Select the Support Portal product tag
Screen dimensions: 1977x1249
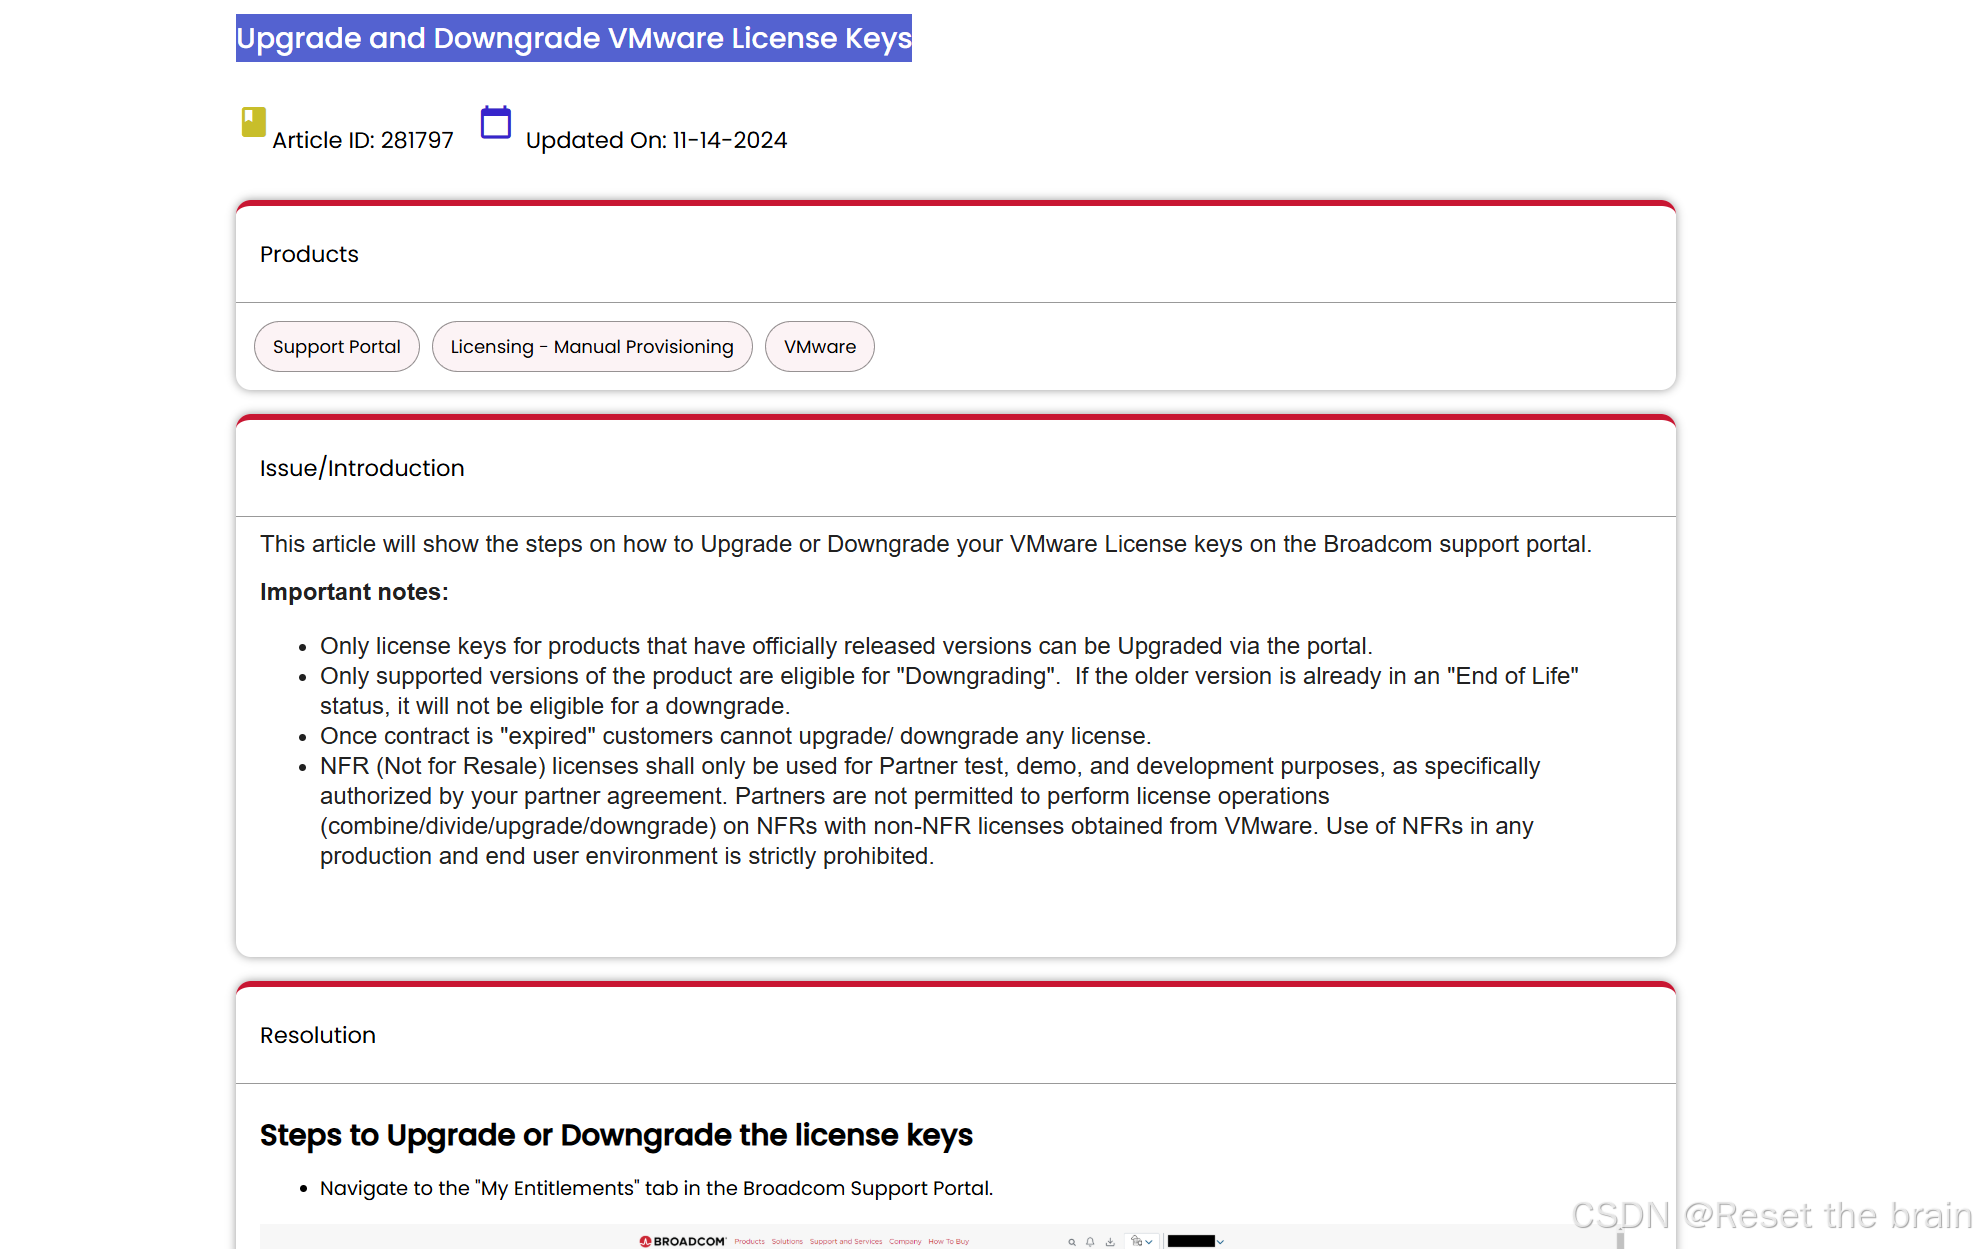click(x=336, y=346)
